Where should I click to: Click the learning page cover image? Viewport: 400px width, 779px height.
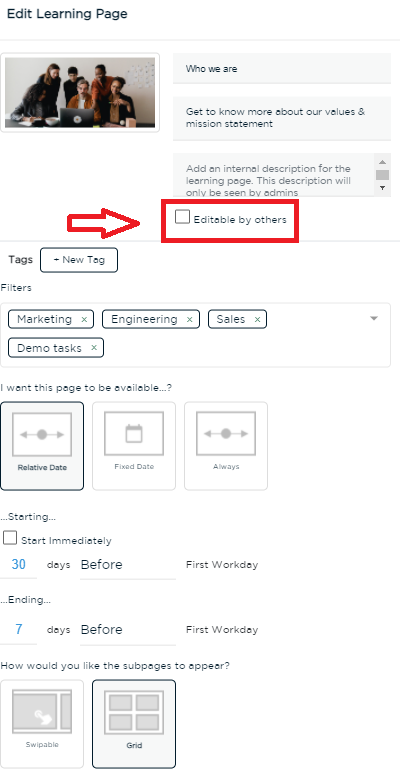pyautogui.click(x=80, y=92)
